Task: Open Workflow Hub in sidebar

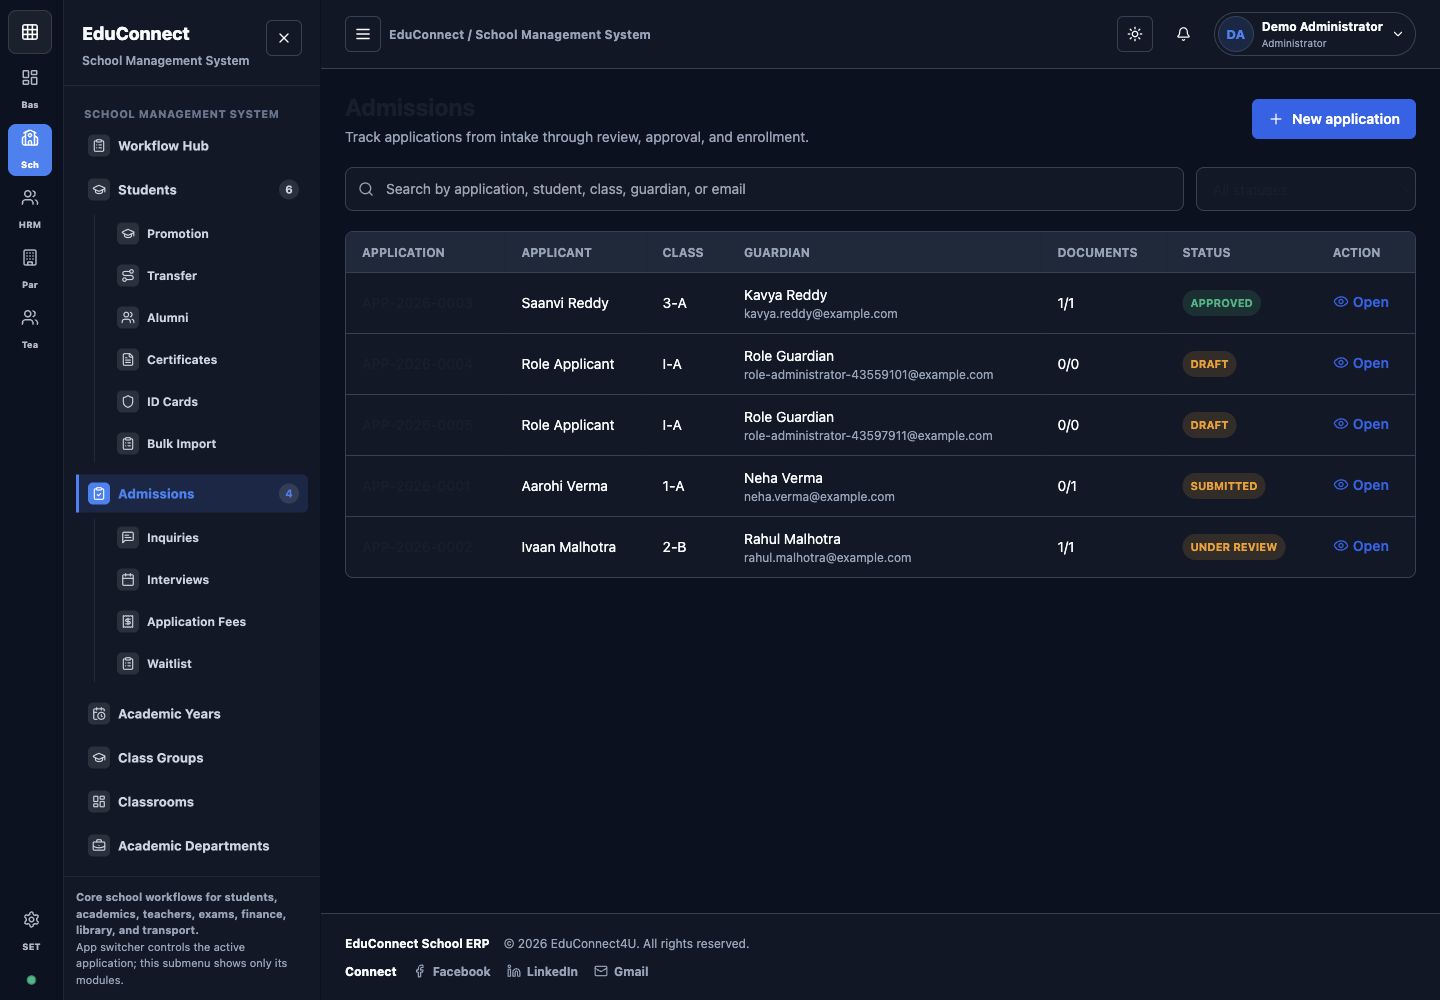Action: [192, 146]
